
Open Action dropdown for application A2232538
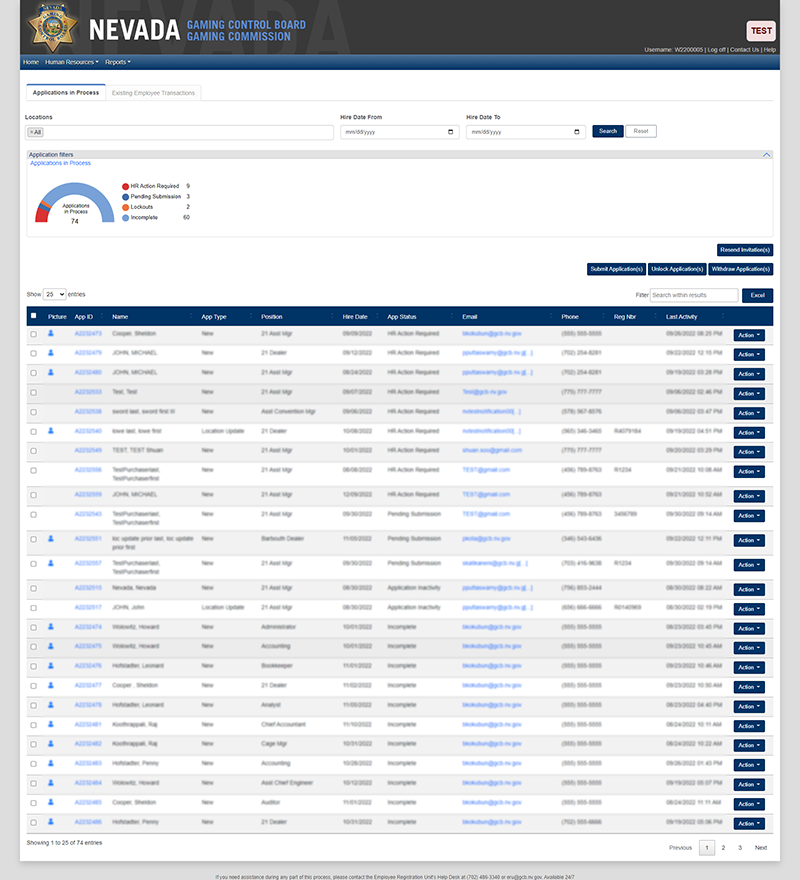point(749,413)
